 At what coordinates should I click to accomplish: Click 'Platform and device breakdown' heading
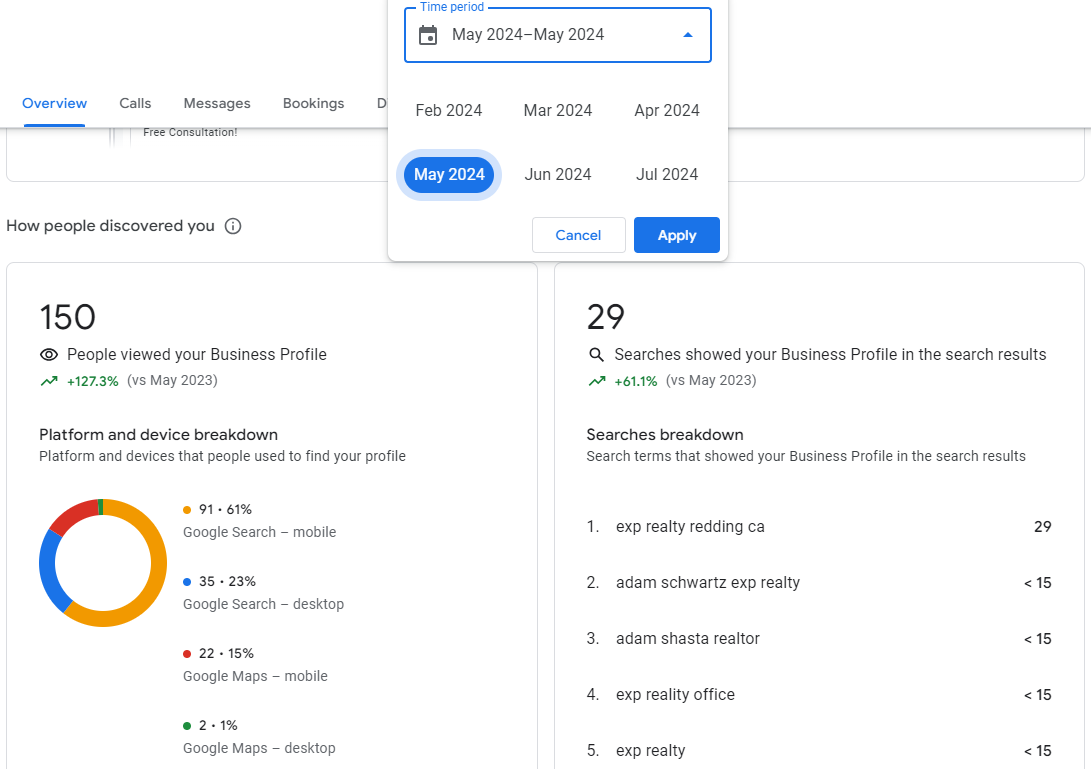point(159,435)
